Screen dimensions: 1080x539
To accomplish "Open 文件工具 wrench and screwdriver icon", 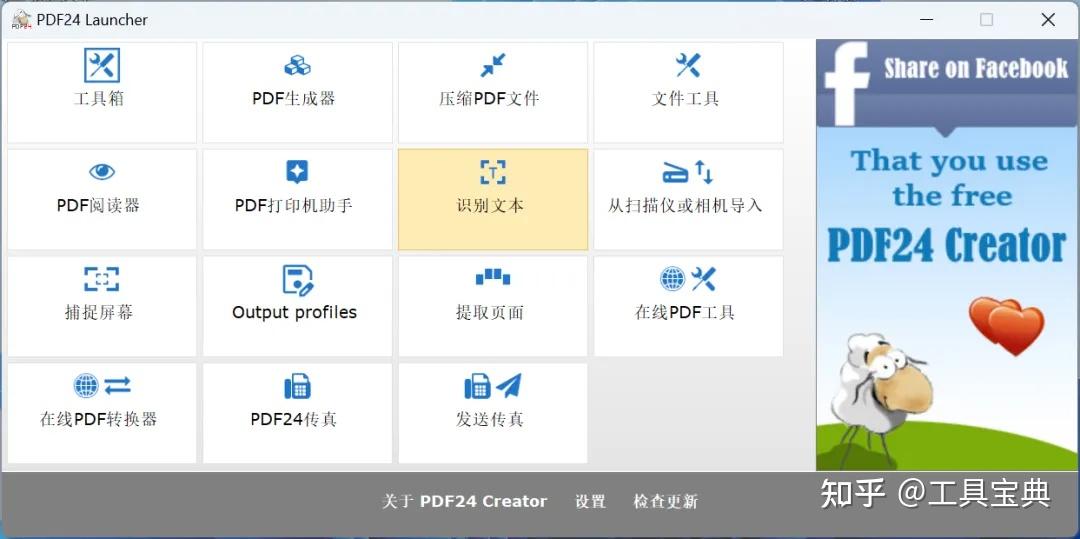I will click(688, 65).
